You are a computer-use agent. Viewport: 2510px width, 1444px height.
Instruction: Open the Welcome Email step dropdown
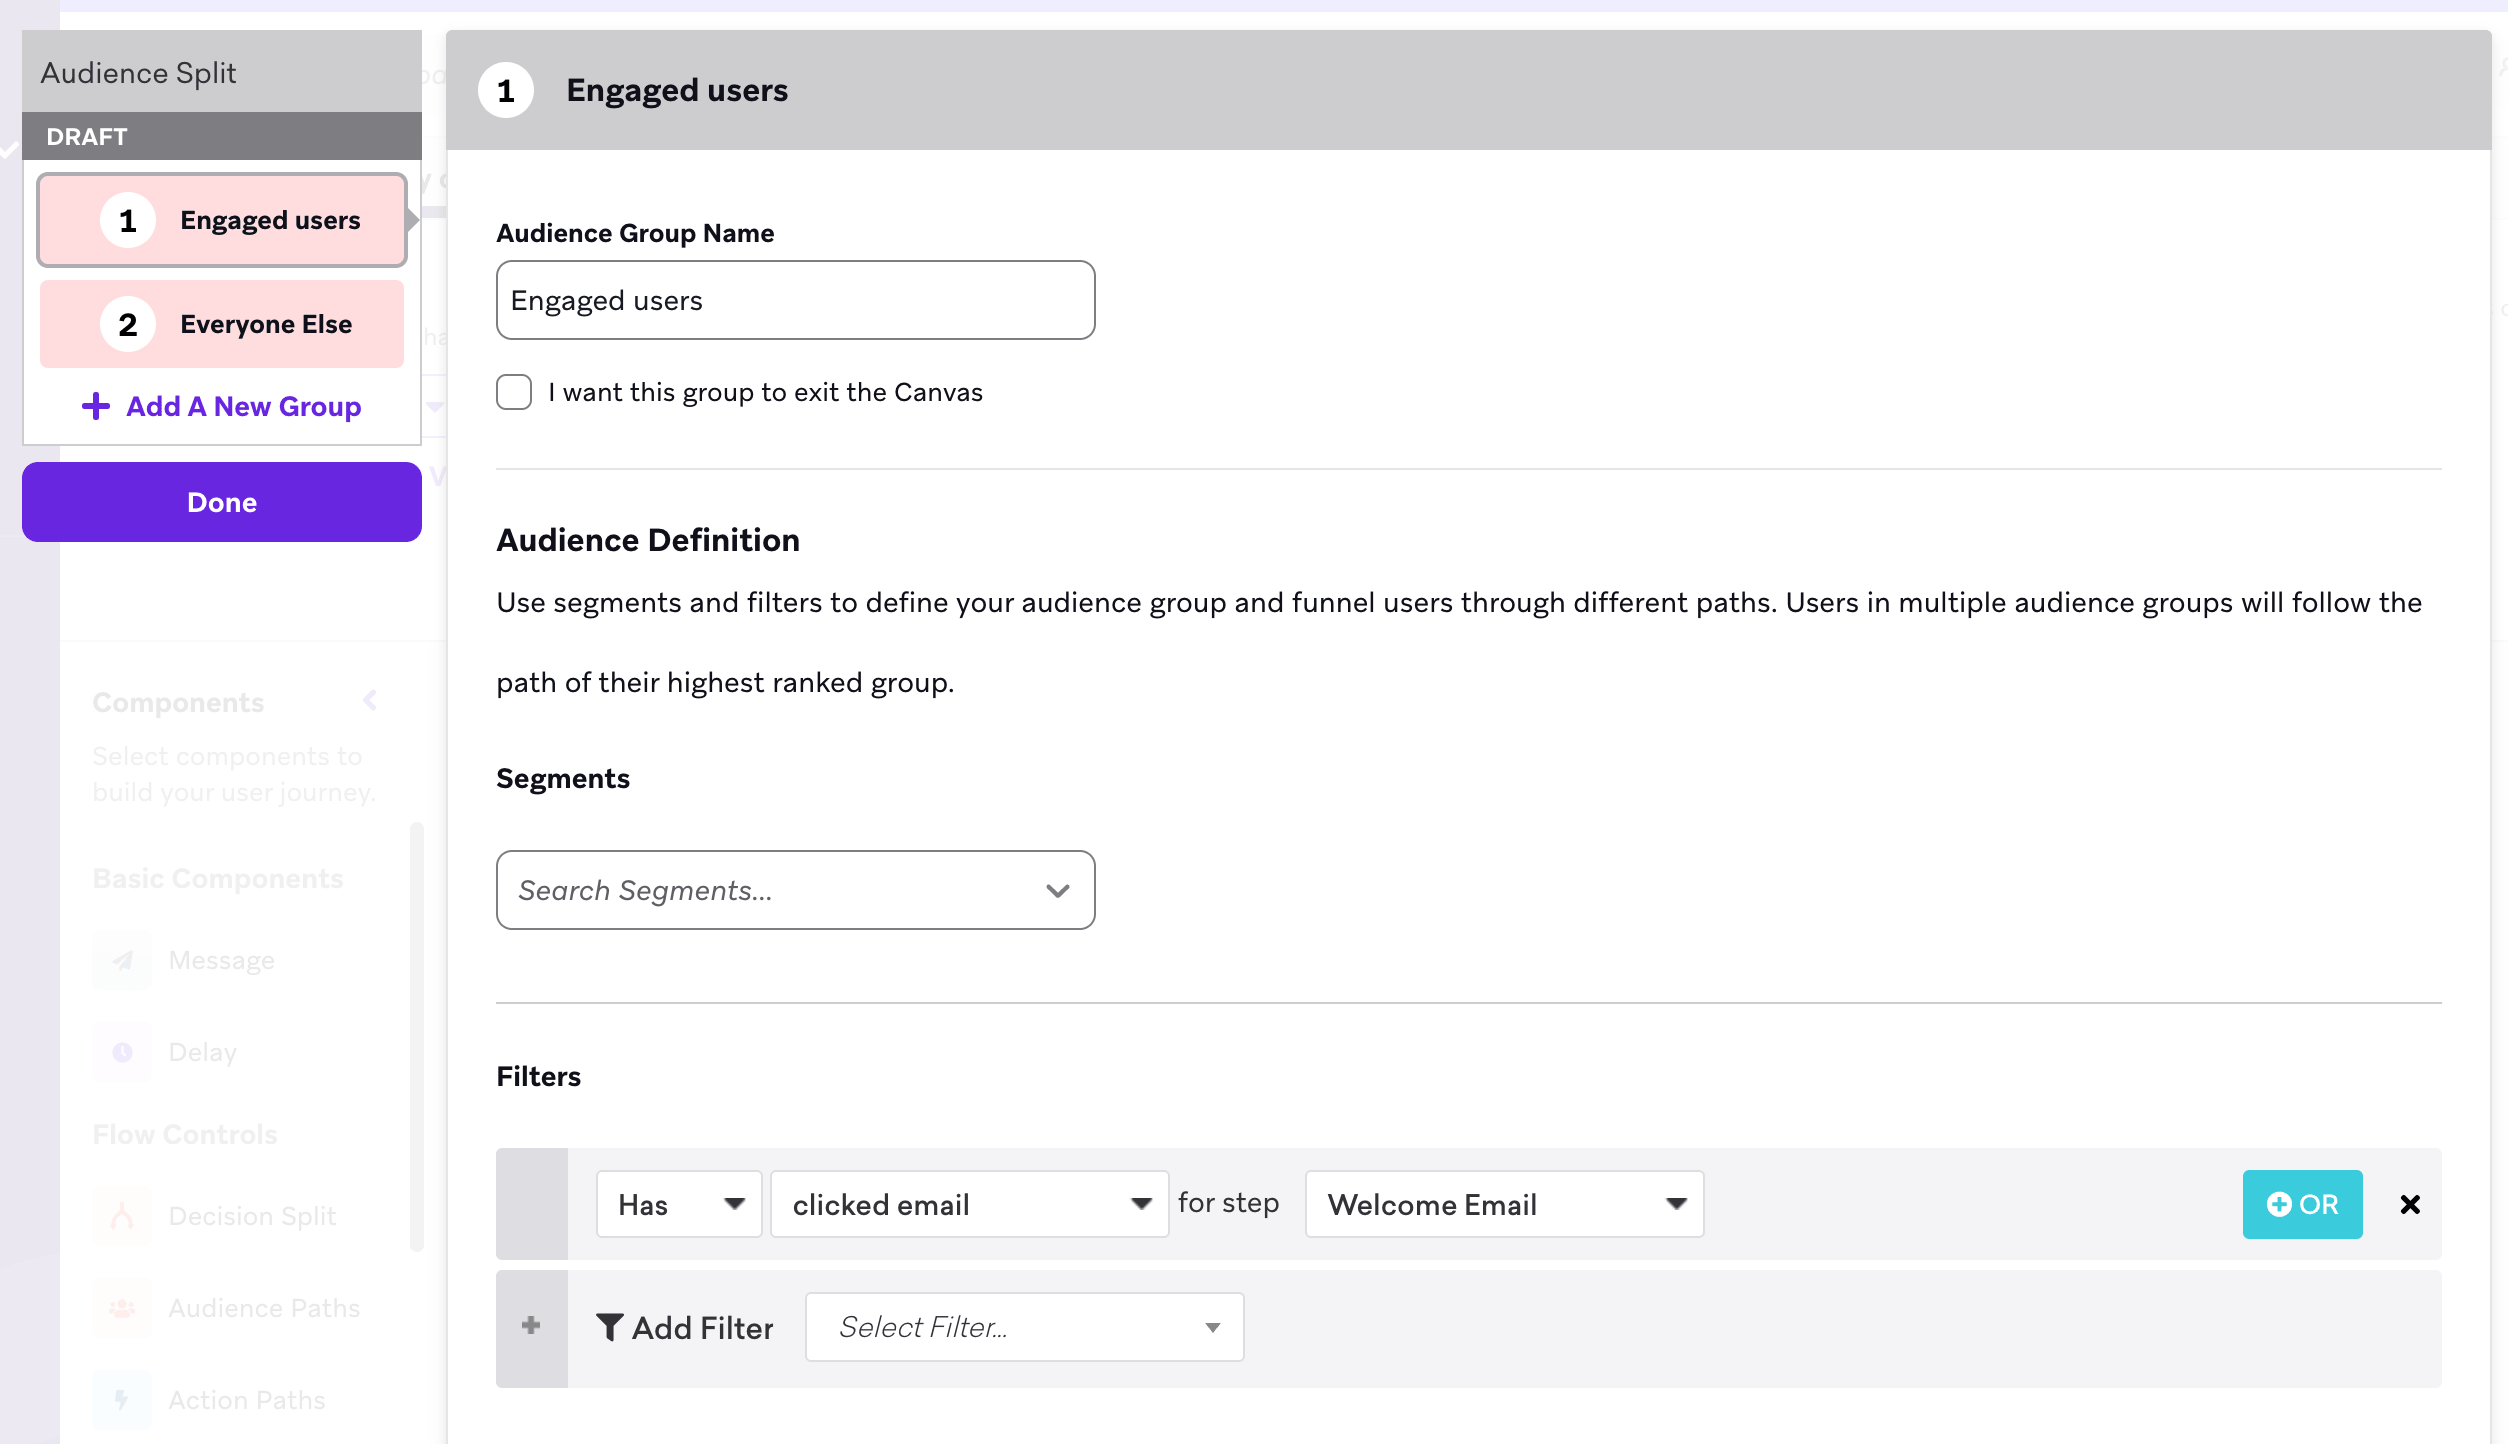[x=1505, y=1204]
